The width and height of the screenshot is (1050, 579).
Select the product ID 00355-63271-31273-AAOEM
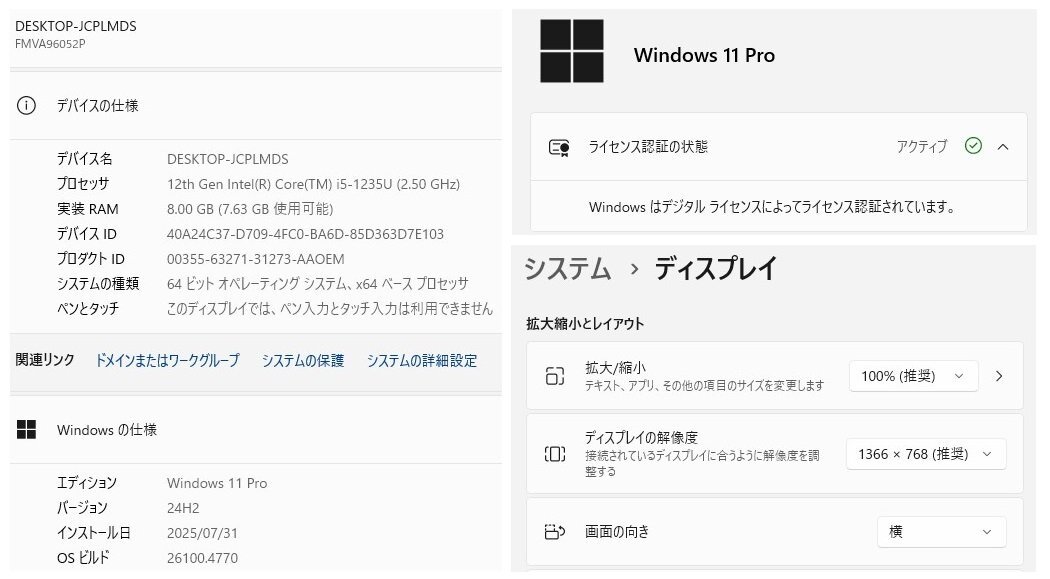tap(256, 259)
